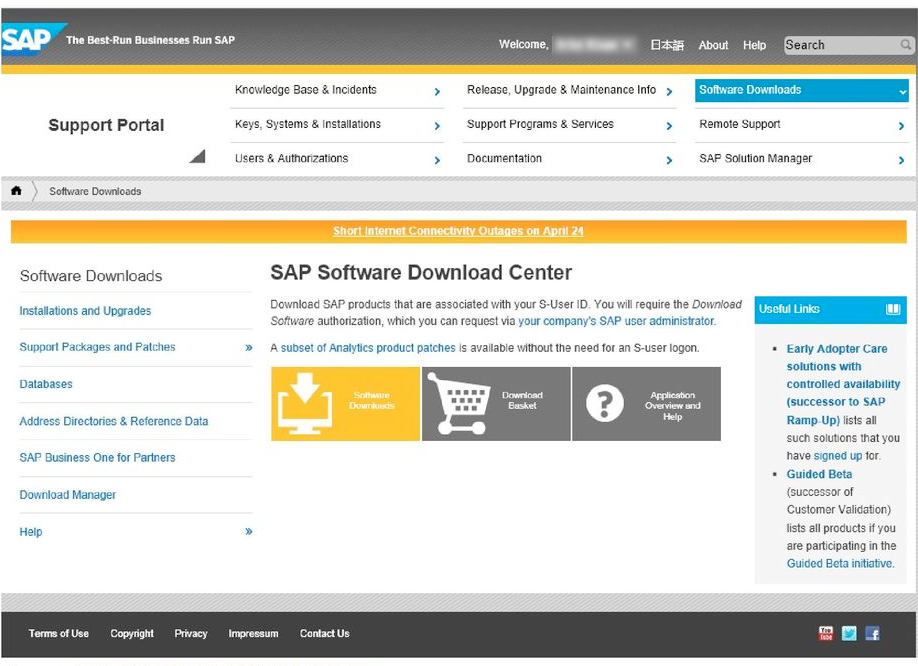Screen dimensions: 918x666
Task: Open the Download Basket cart tile
Action: point(496,404)
